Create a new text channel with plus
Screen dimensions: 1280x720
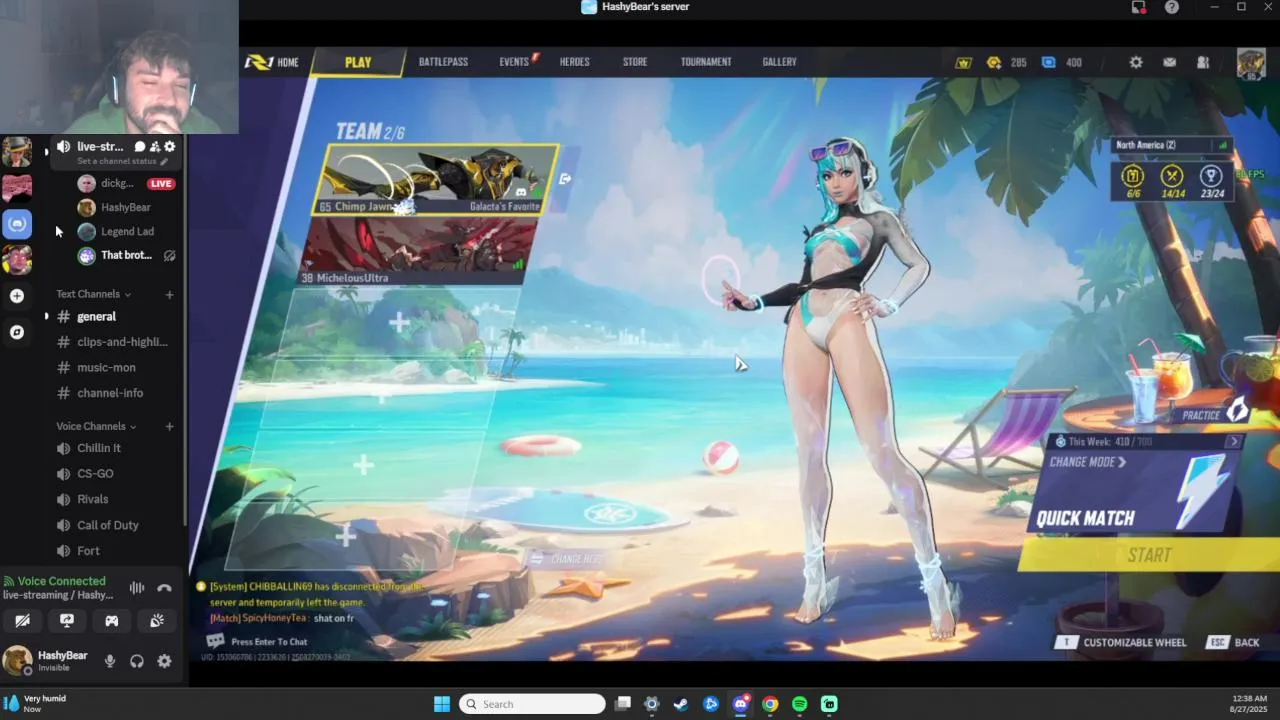(169, 294)
